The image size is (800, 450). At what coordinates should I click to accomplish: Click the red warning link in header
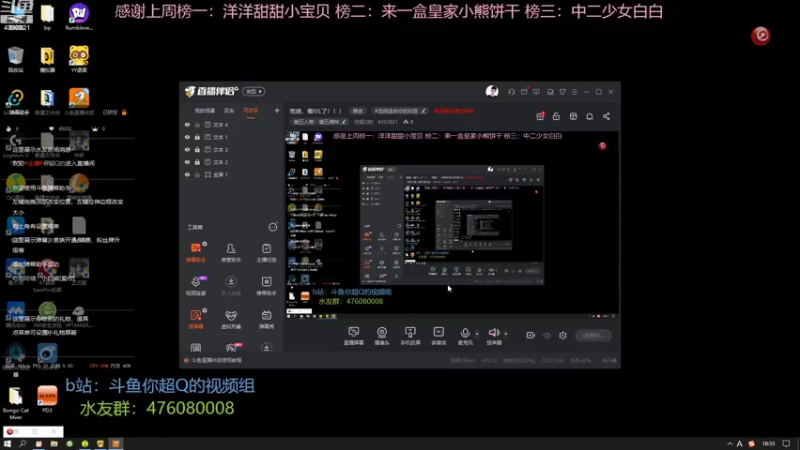pos(454,111)
